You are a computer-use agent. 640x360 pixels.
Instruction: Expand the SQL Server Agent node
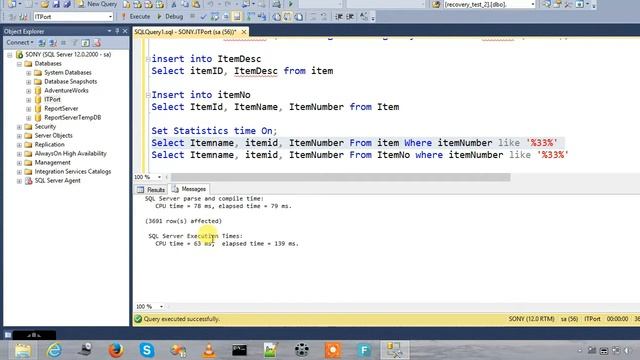(x=19, y=181)
